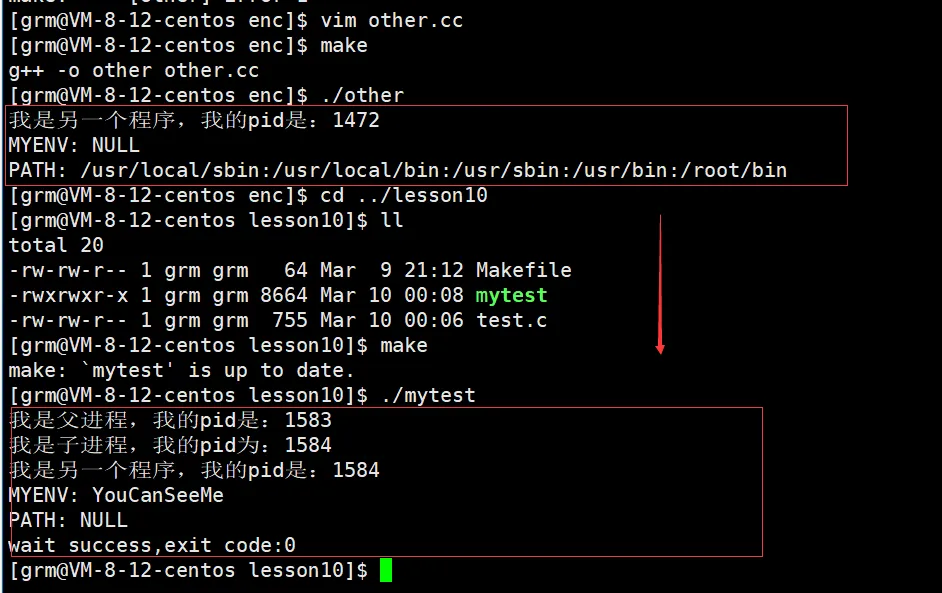Screen dimensions: 942x593
Task: Click the PATH line with /usr/local/sbin
Action: click(398, 171)
